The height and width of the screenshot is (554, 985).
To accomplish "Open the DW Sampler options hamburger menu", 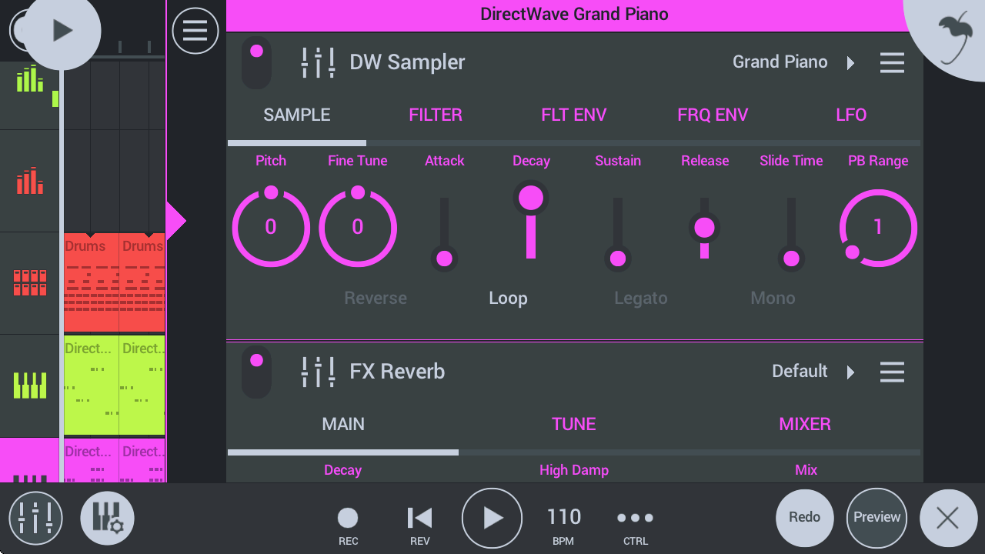I will (891, 62).
